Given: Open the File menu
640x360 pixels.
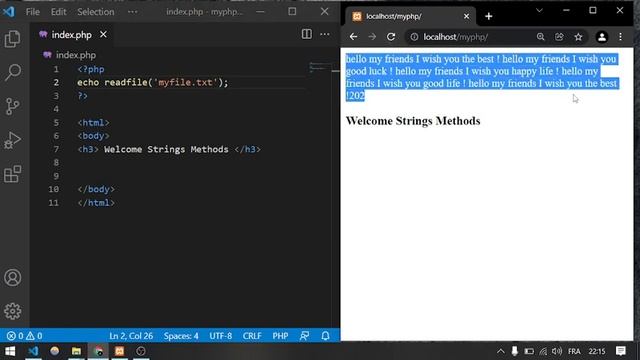Looking at the screenshot, I should (33, 12).
